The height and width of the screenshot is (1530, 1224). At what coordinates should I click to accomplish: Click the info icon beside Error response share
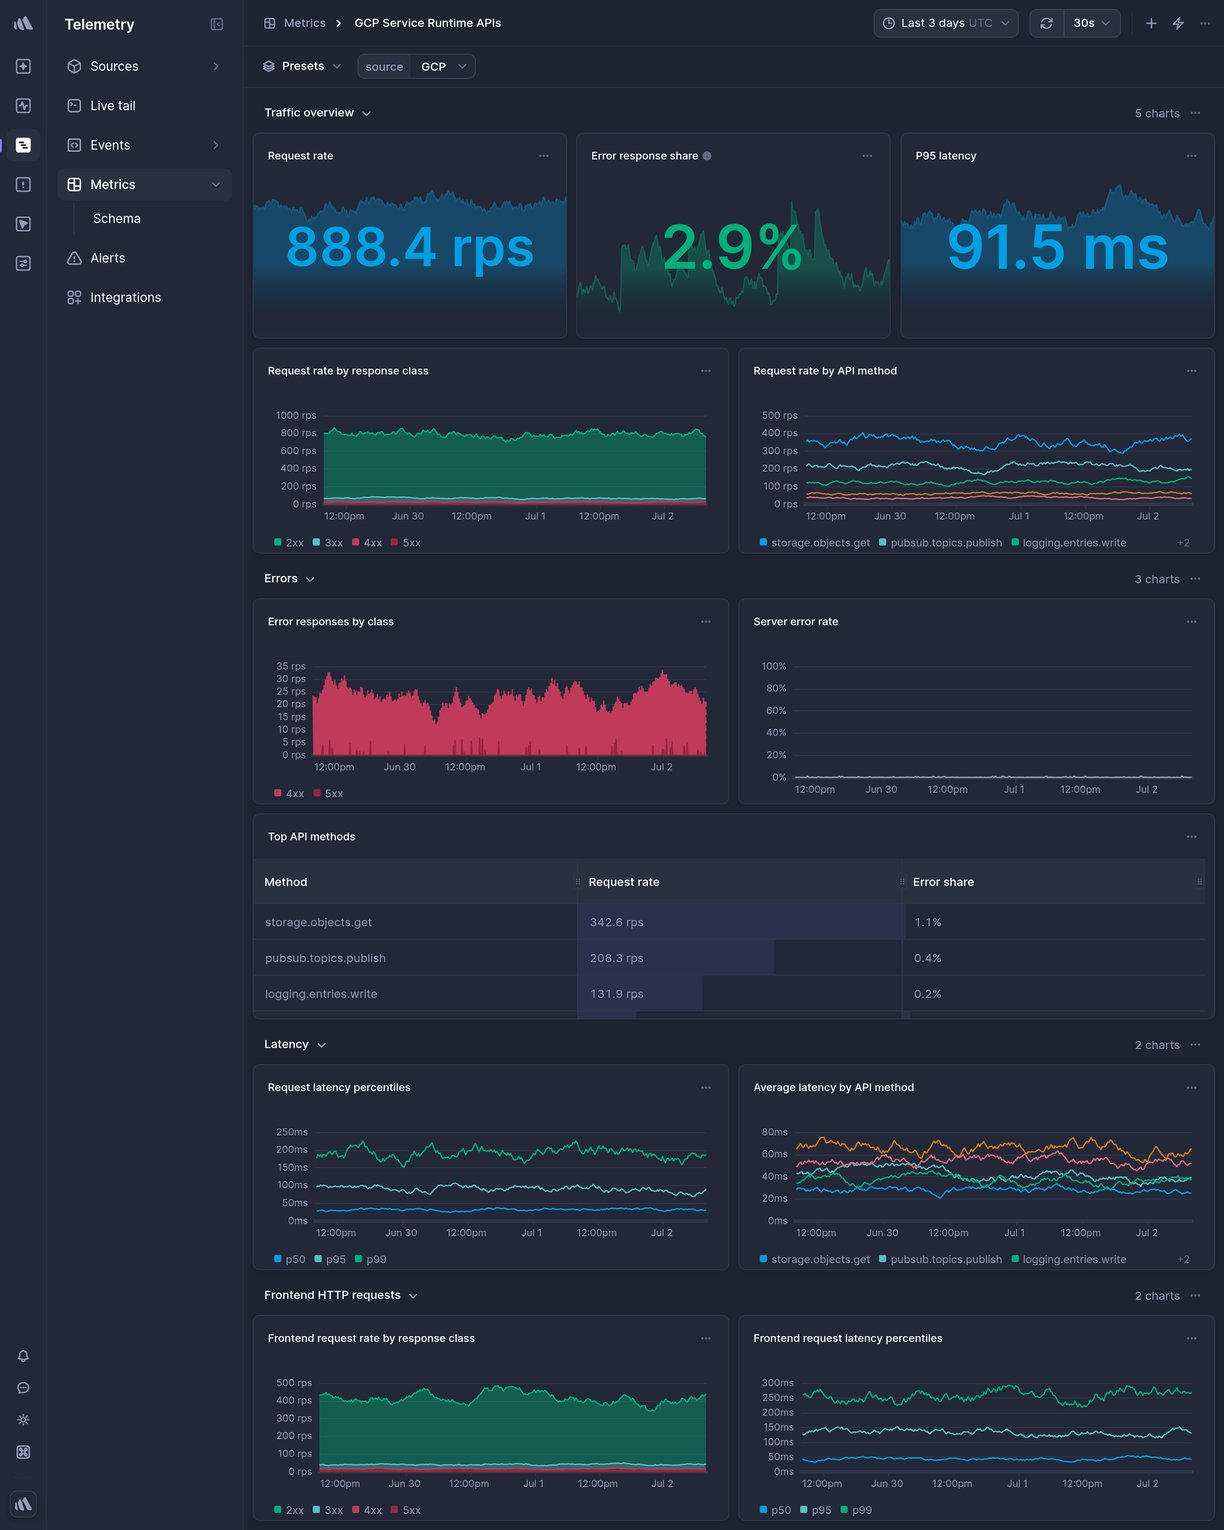click(x=707, y=156)
